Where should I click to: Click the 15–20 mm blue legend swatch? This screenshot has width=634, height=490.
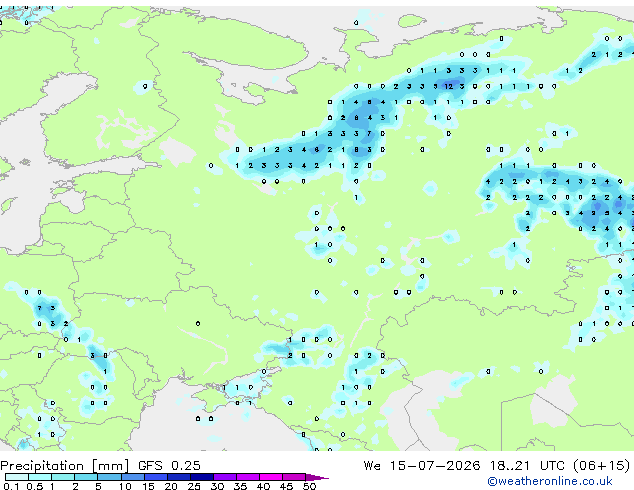155,477
